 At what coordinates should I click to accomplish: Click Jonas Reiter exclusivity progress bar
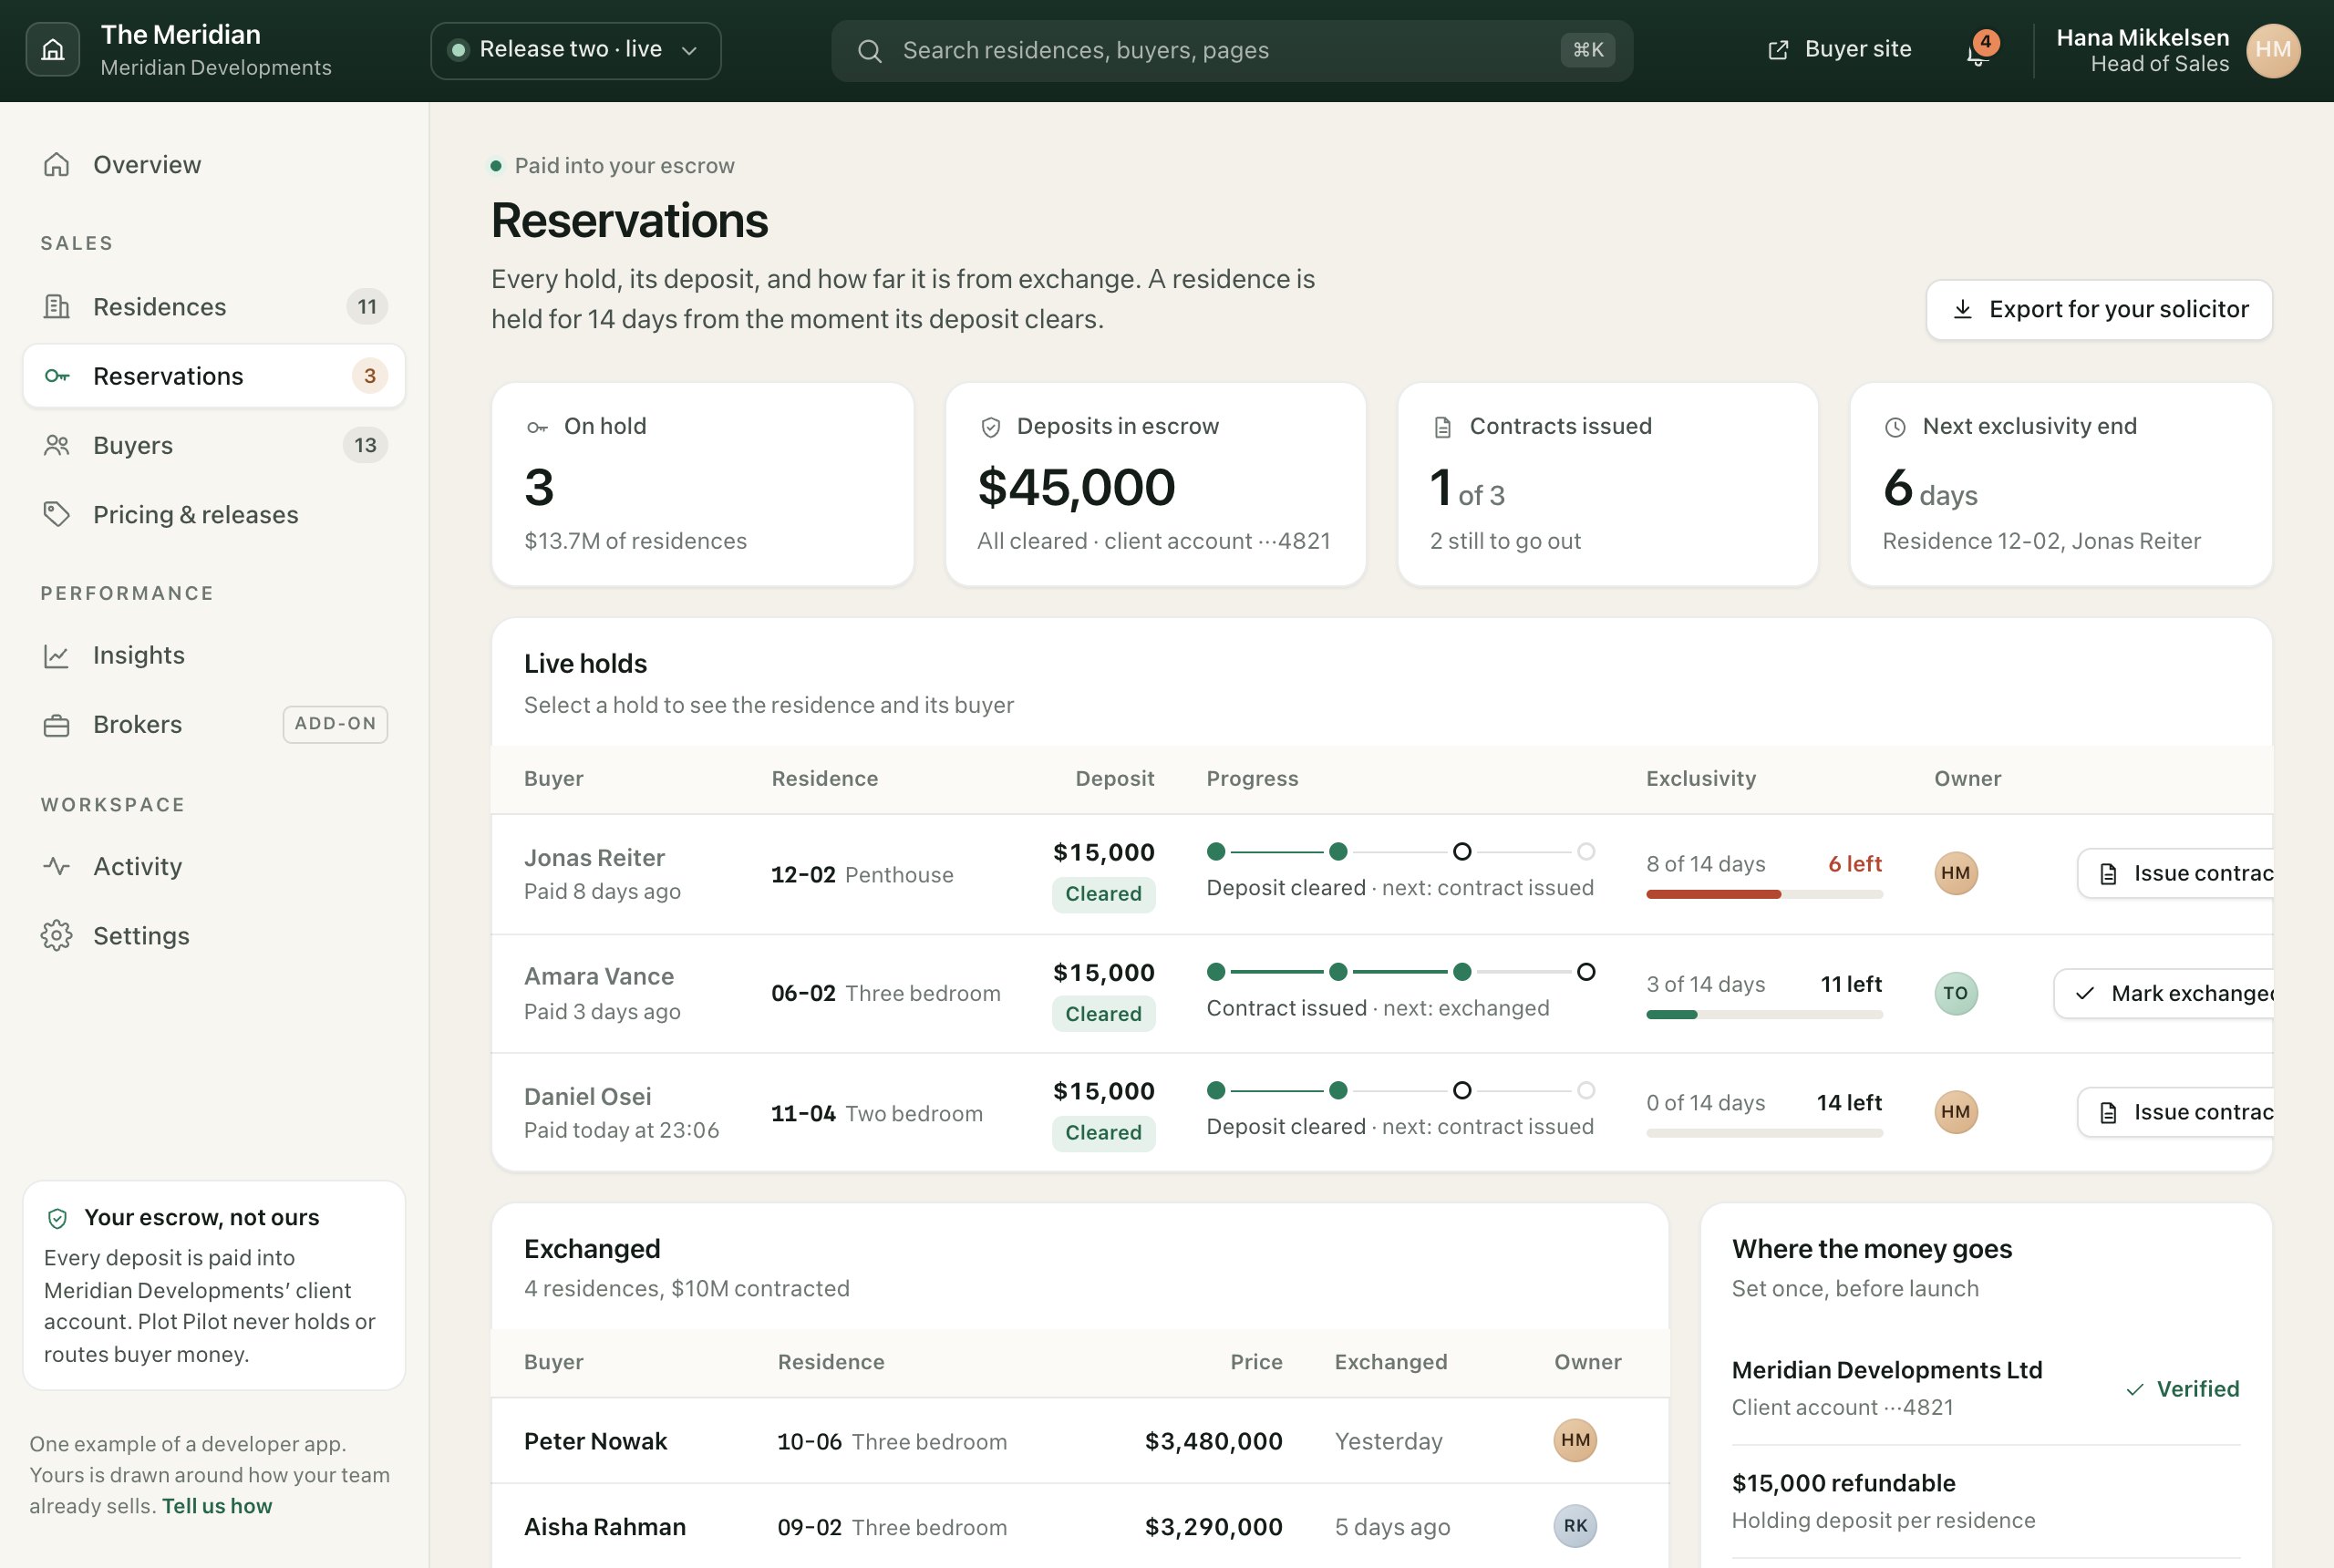tap(1764, 894)
